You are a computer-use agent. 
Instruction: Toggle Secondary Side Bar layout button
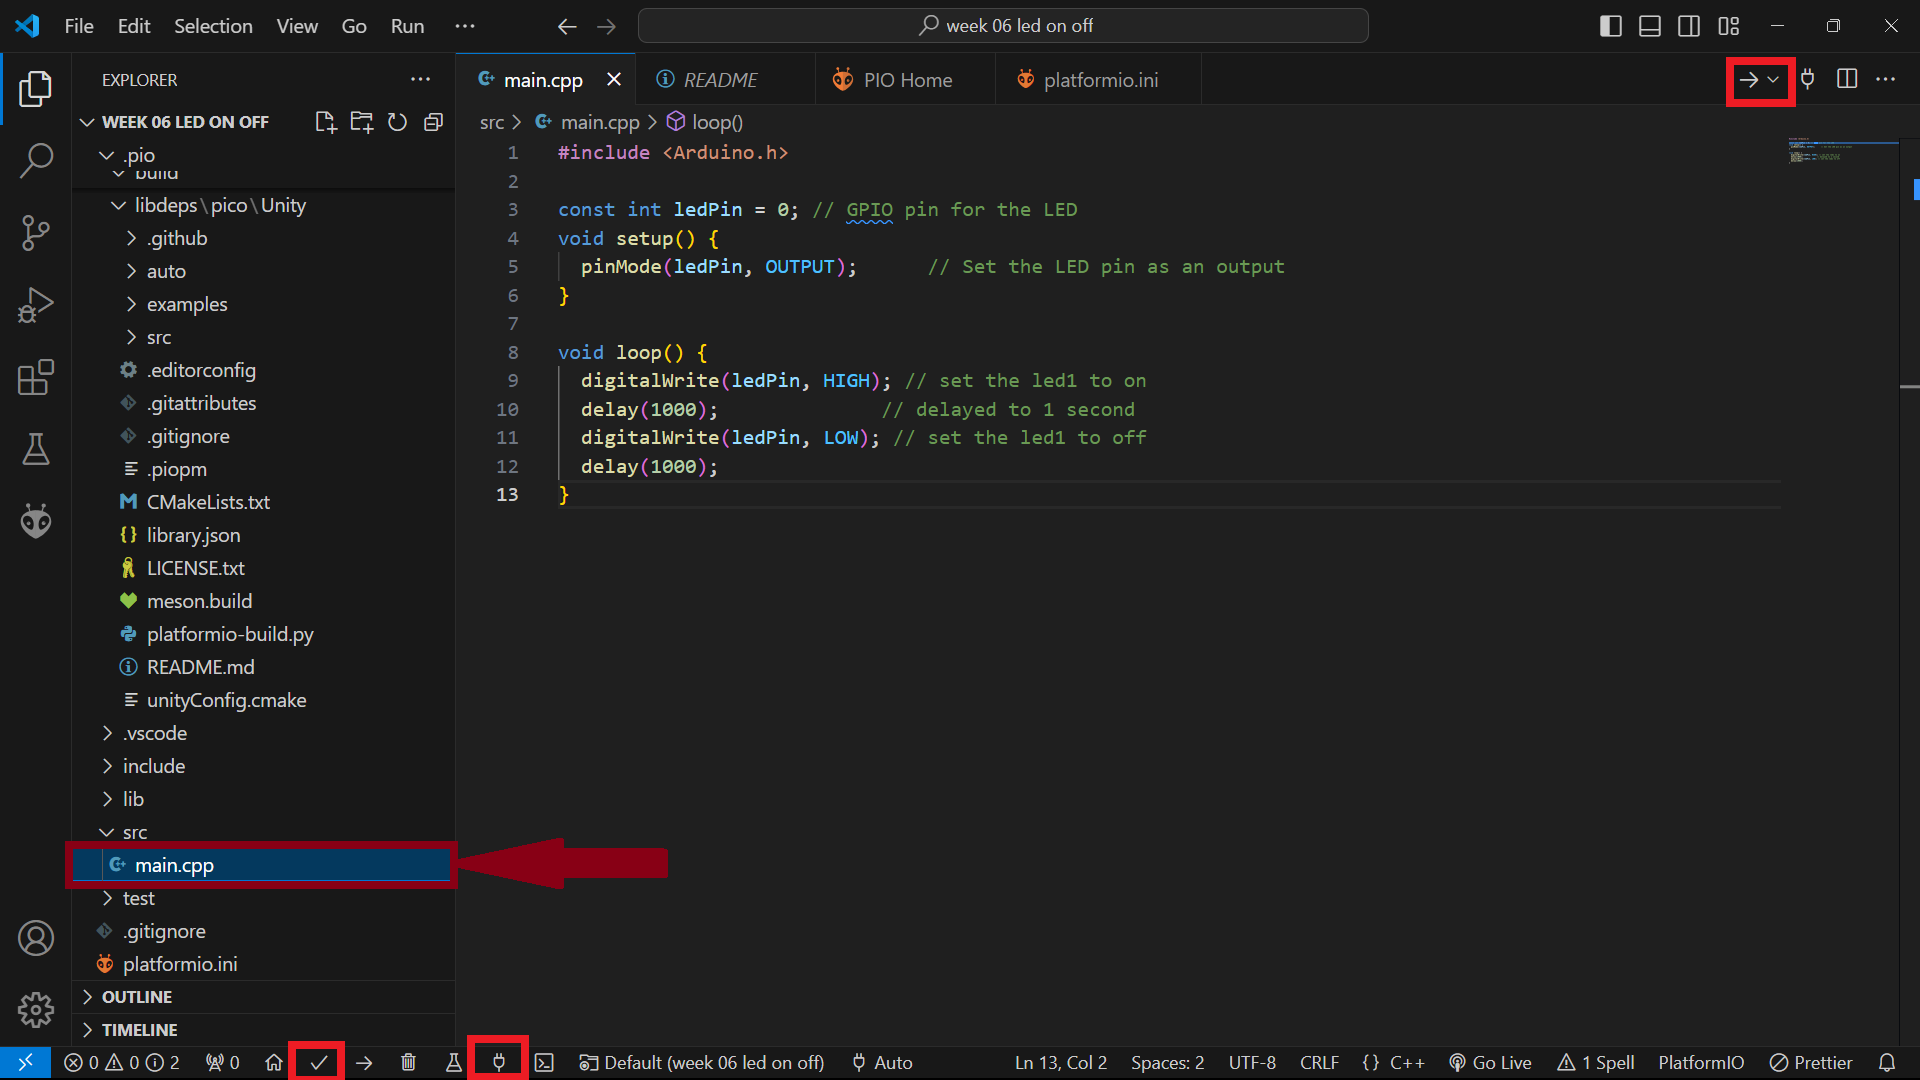[1689, 26]
